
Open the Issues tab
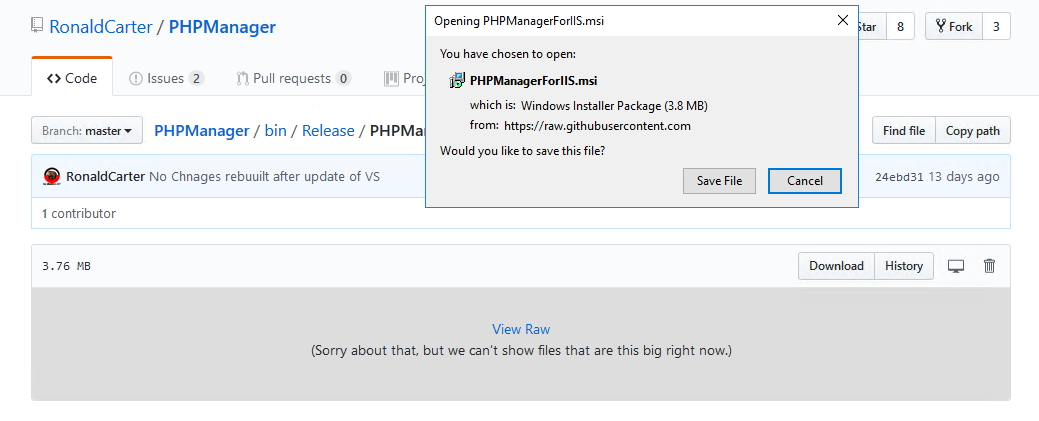click(x=166, y=78)
